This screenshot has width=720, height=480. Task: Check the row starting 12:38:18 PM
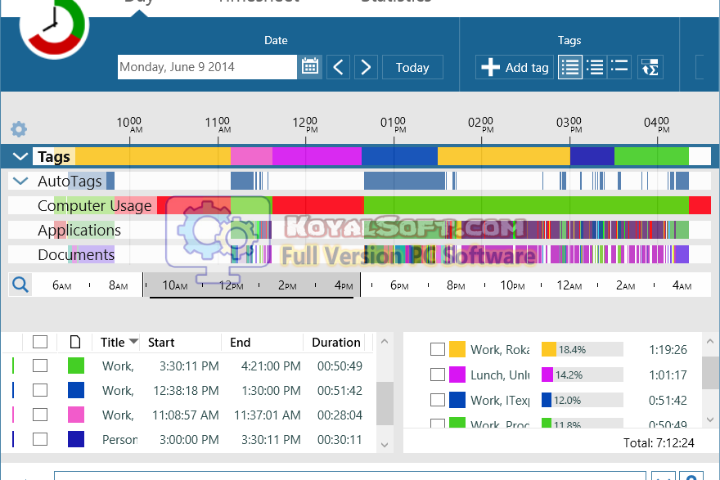[40, 390]
